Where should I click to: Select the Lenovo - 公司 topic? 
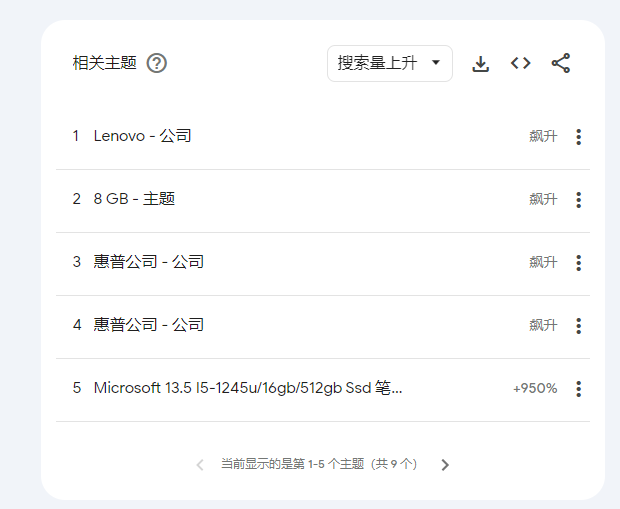tap(142, 136)
